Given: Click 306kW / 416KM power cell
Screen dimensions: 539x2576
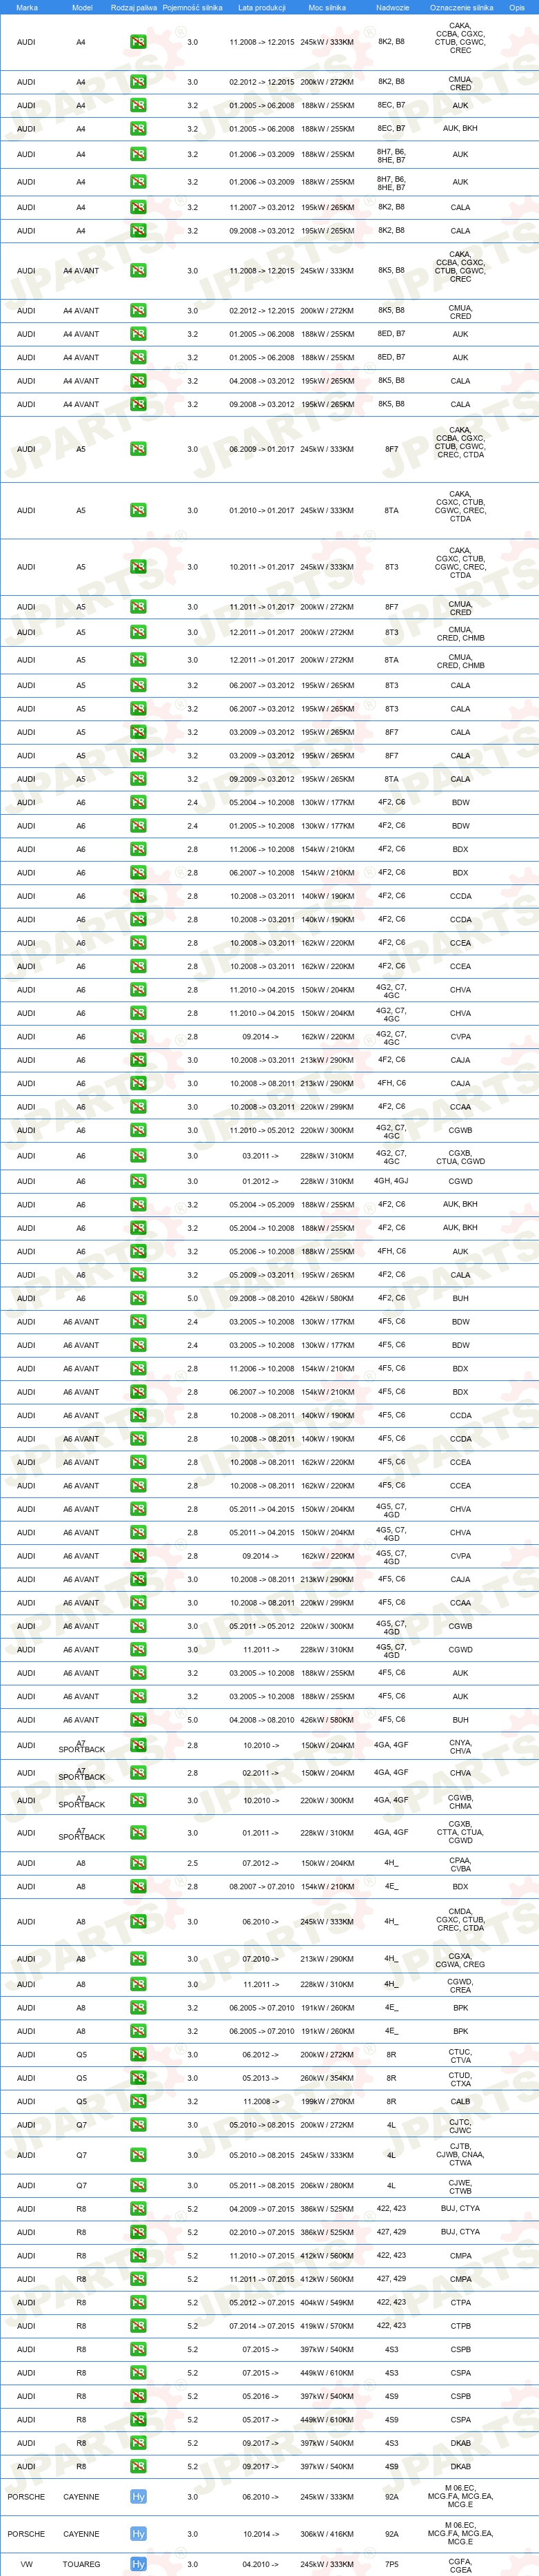Looking at the screenshot, I should 327,2534.
